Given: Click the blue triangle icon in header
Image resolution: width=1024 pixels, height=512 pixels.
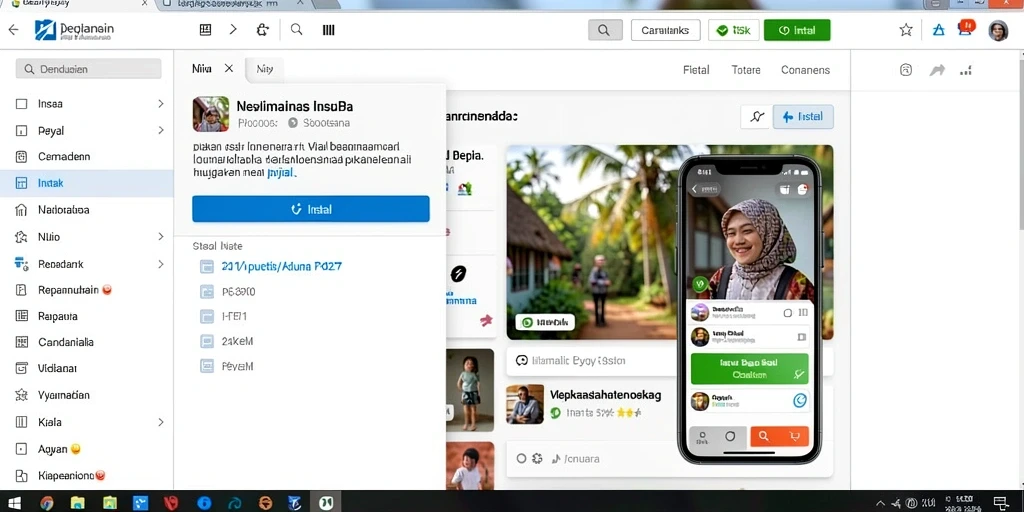Looking at the screenshot, I should 938,29.
